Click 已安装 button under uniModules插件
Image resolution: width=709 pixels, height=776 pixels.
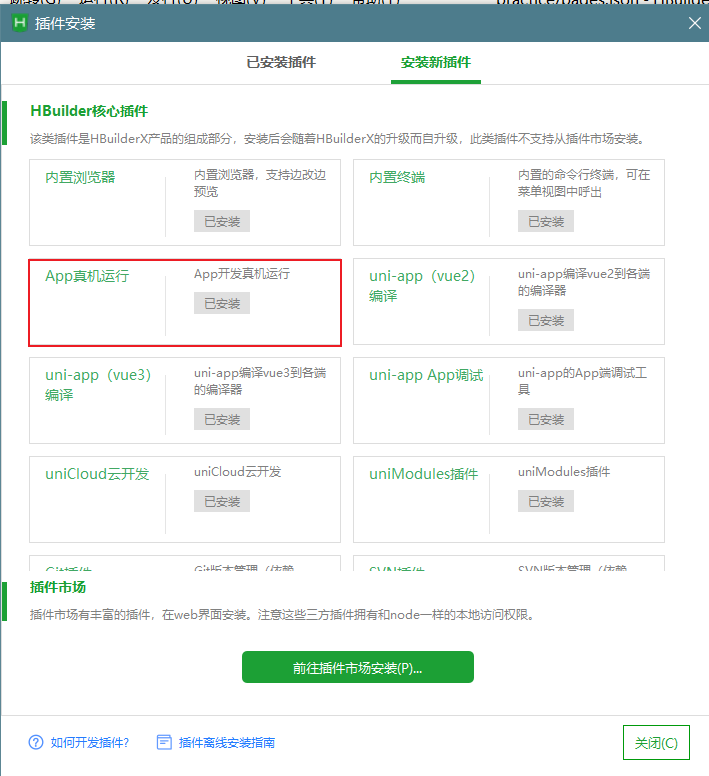tap(546, 501)
